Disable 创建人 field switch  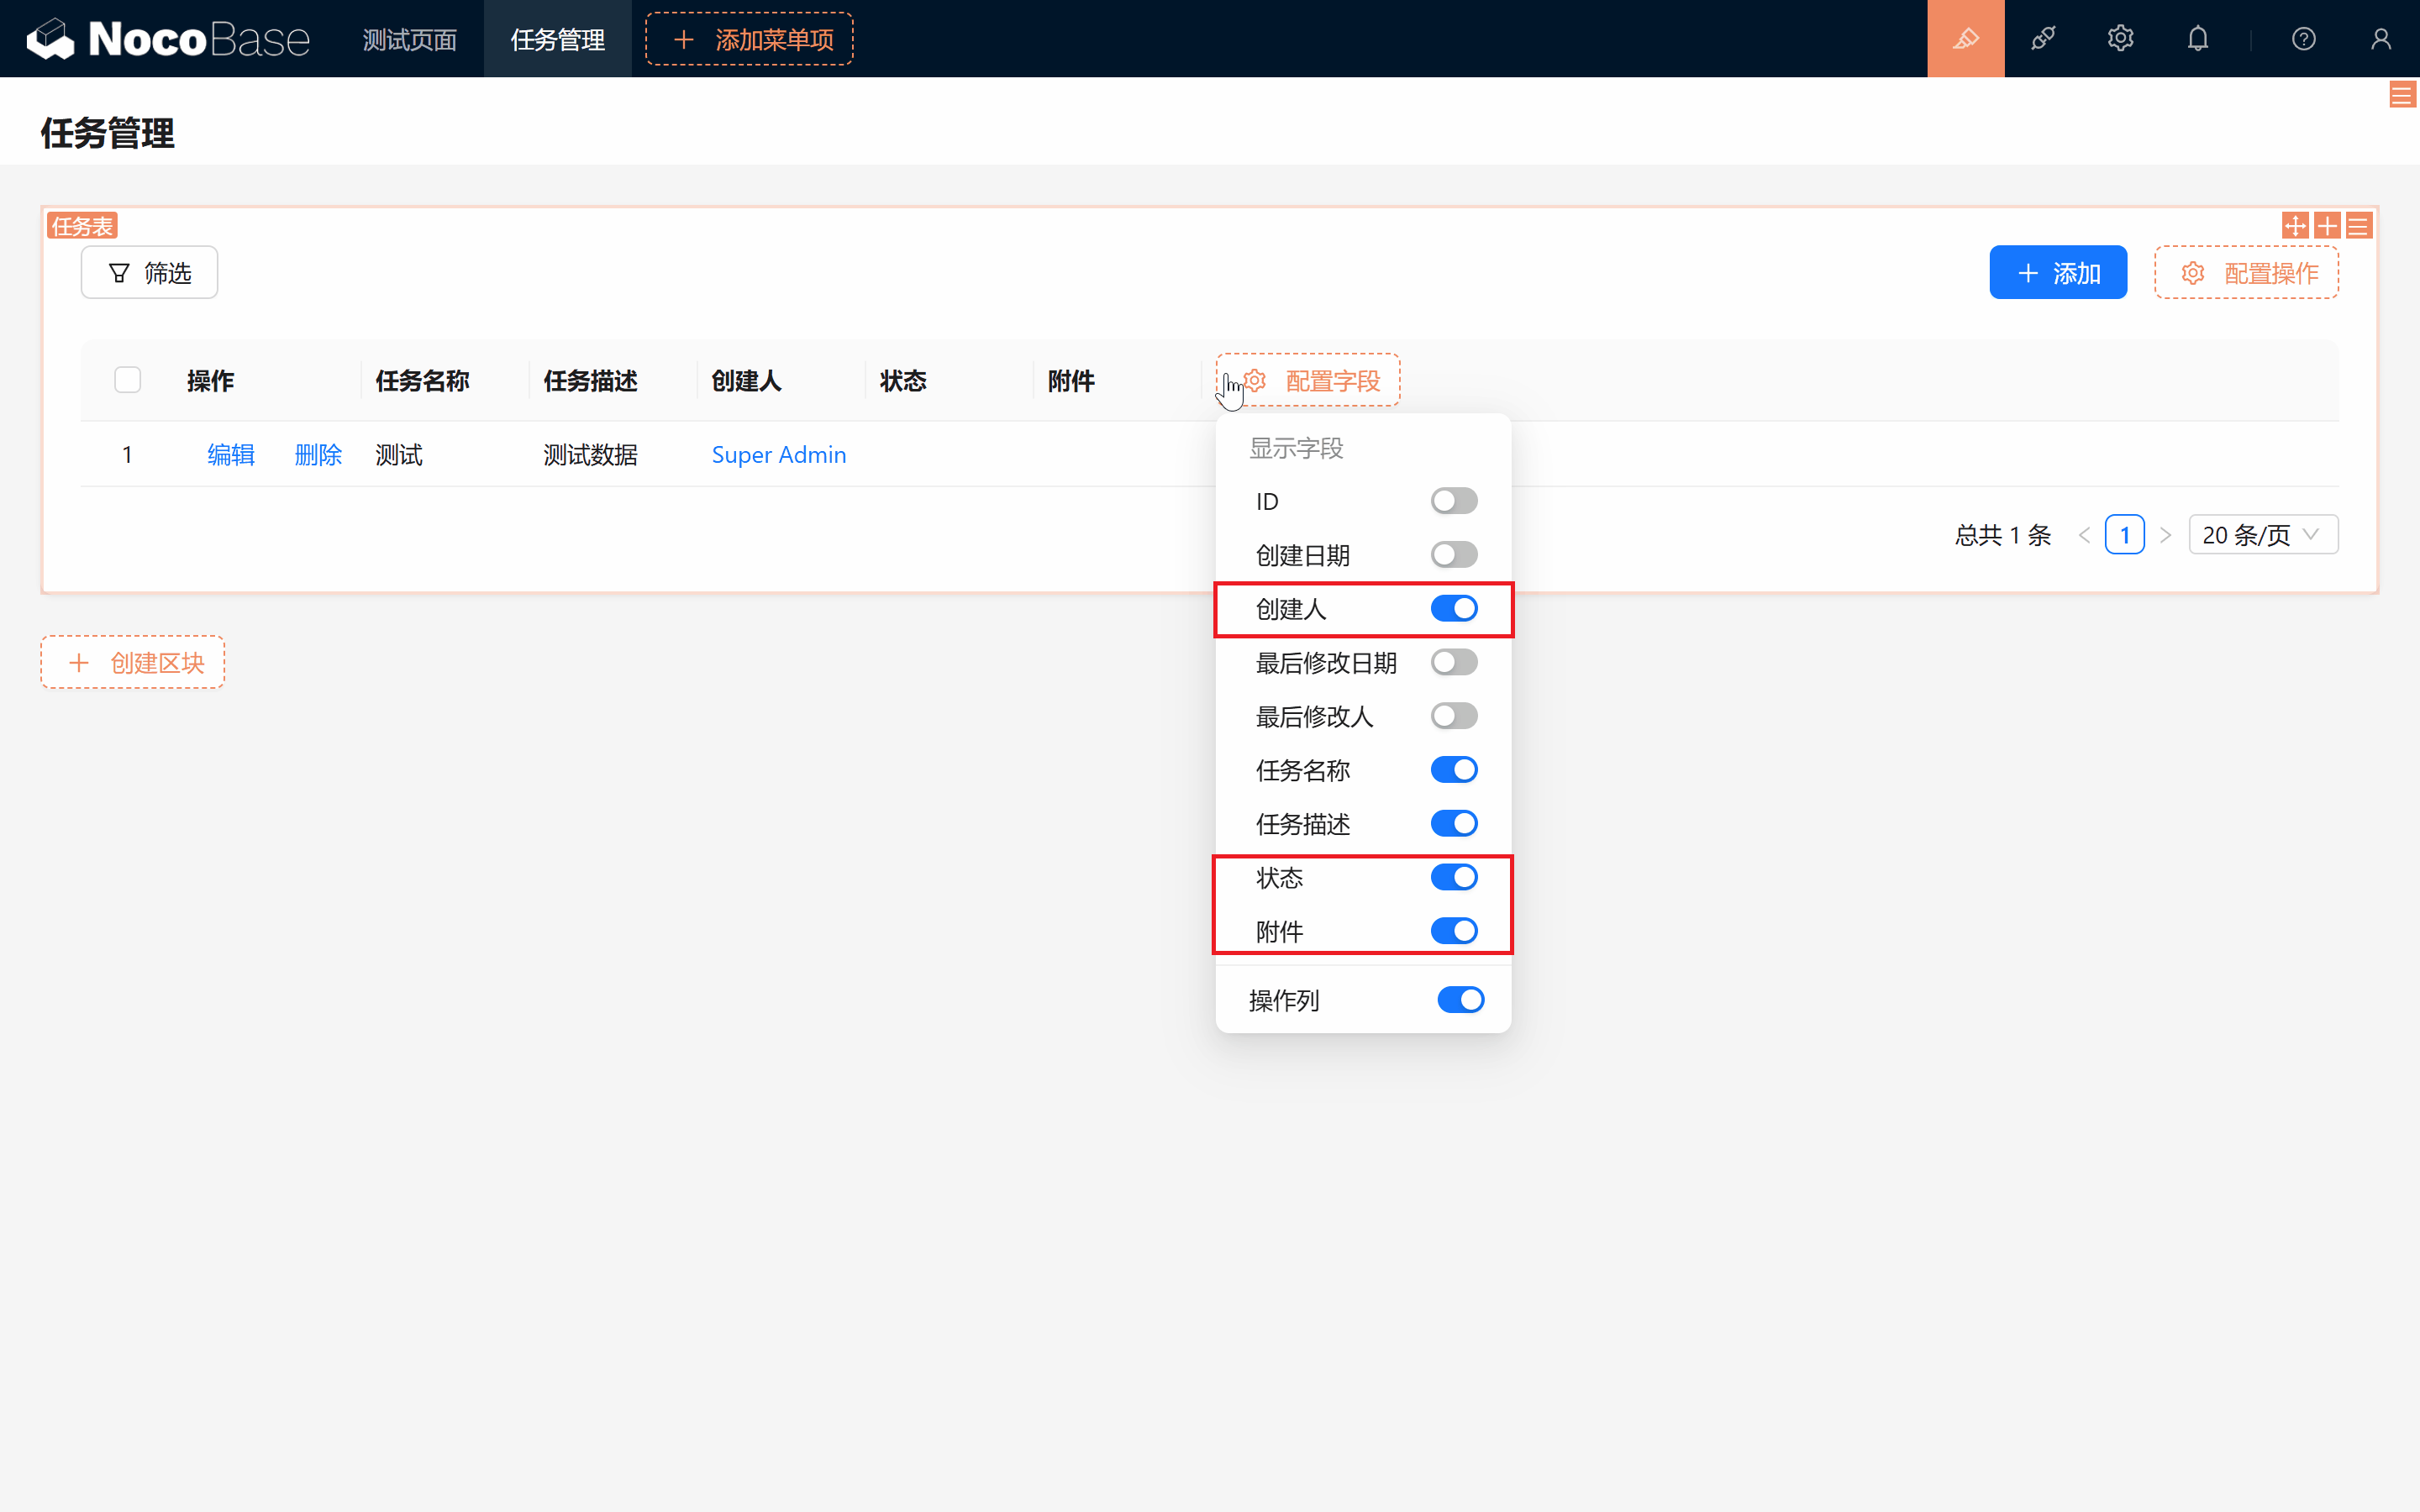[1454, 609]
